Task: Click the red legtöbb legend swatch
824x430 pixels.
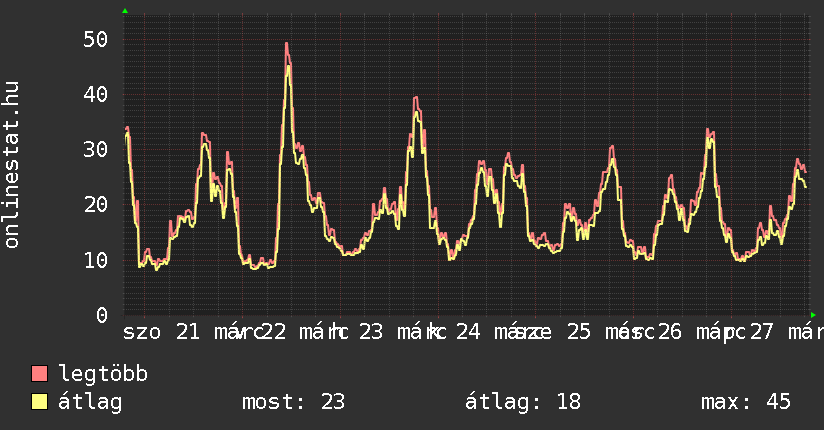Action: pyautogui.click(x=40, y=374)
